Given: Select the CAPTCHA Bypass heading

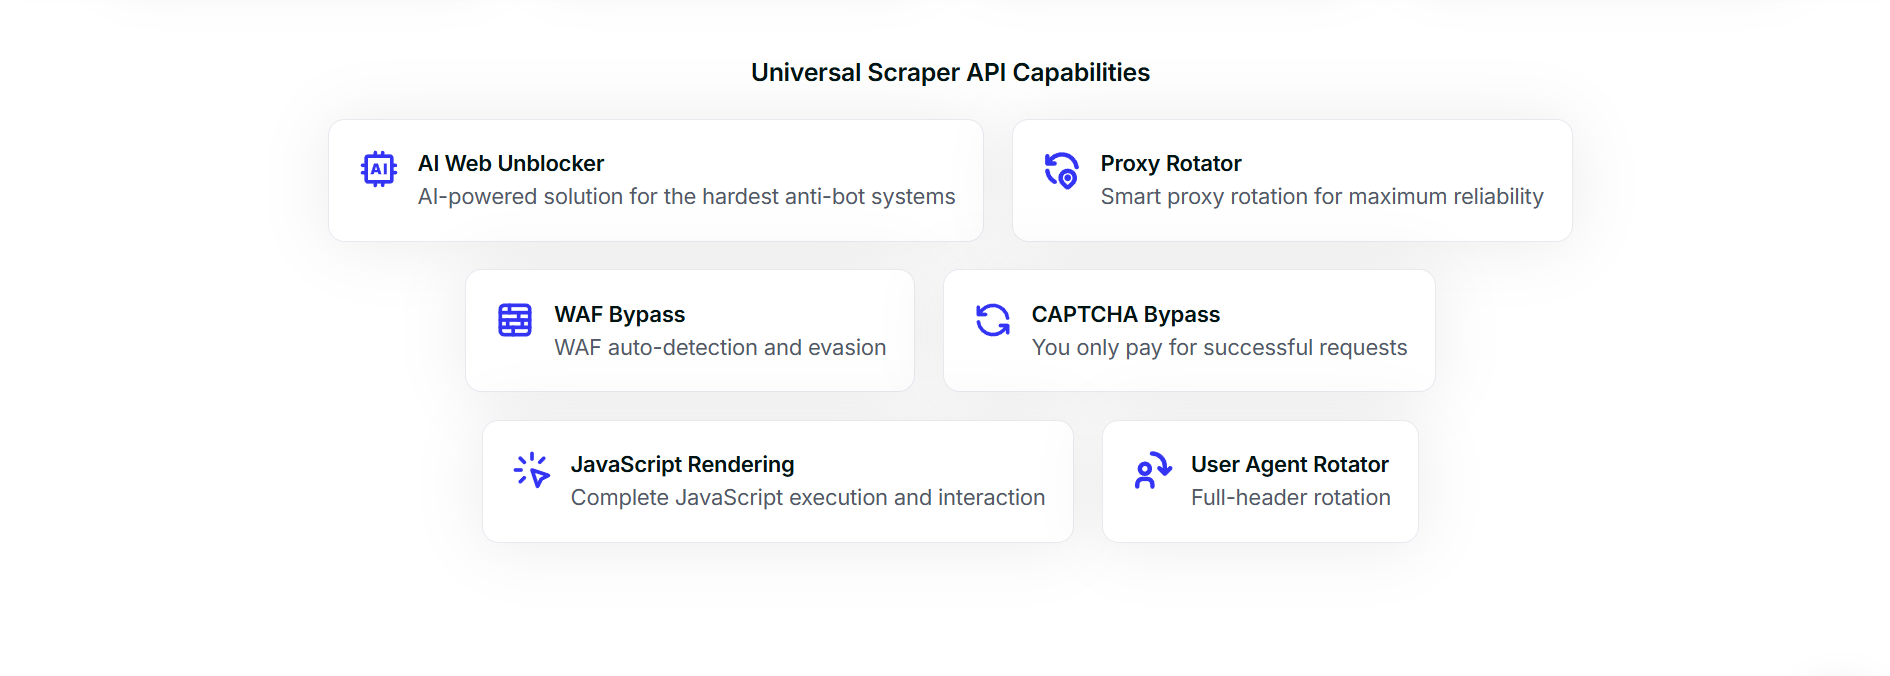Looking at the screenshot, I should point(1125,314).
